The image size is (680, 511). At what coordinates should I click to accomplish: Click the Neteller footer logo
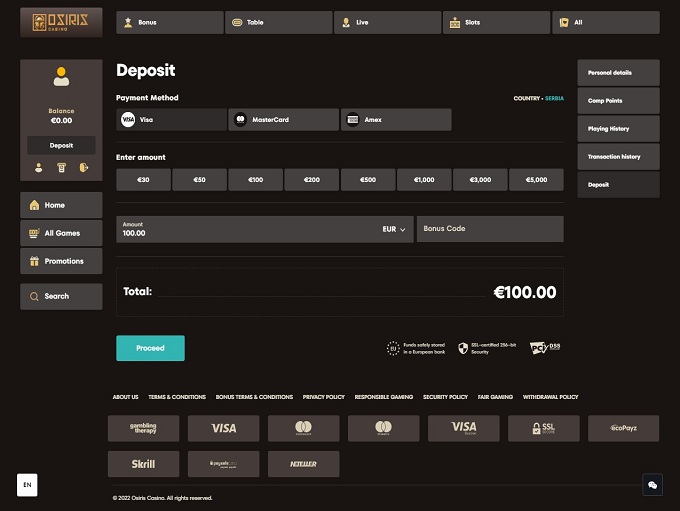point(304,464)
